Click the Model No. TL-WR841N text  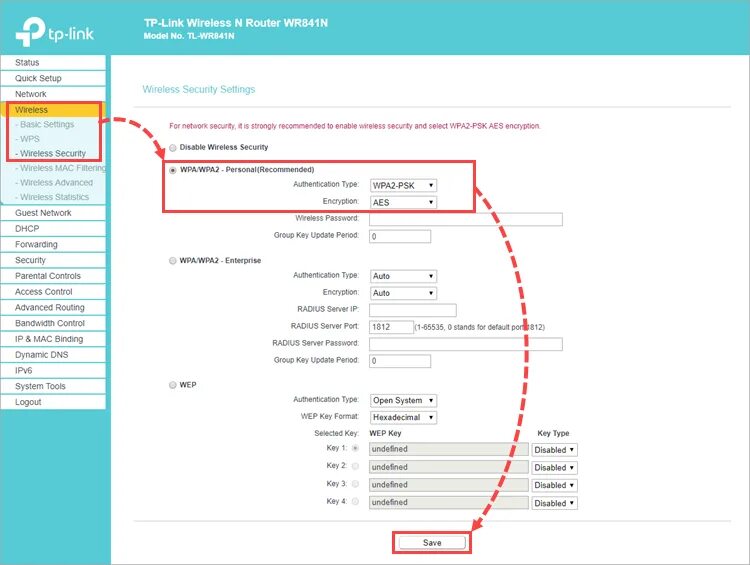coord(189,36)
